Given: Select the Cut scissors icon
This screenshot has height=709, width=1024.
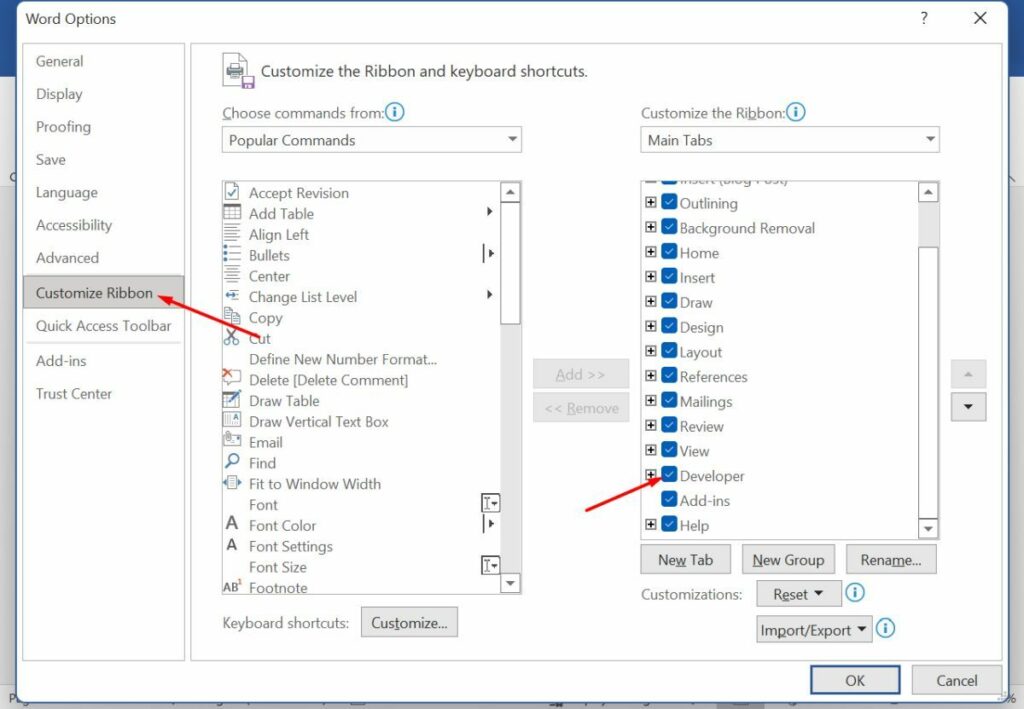Looking at the screenshot, I should coord(234,338).
